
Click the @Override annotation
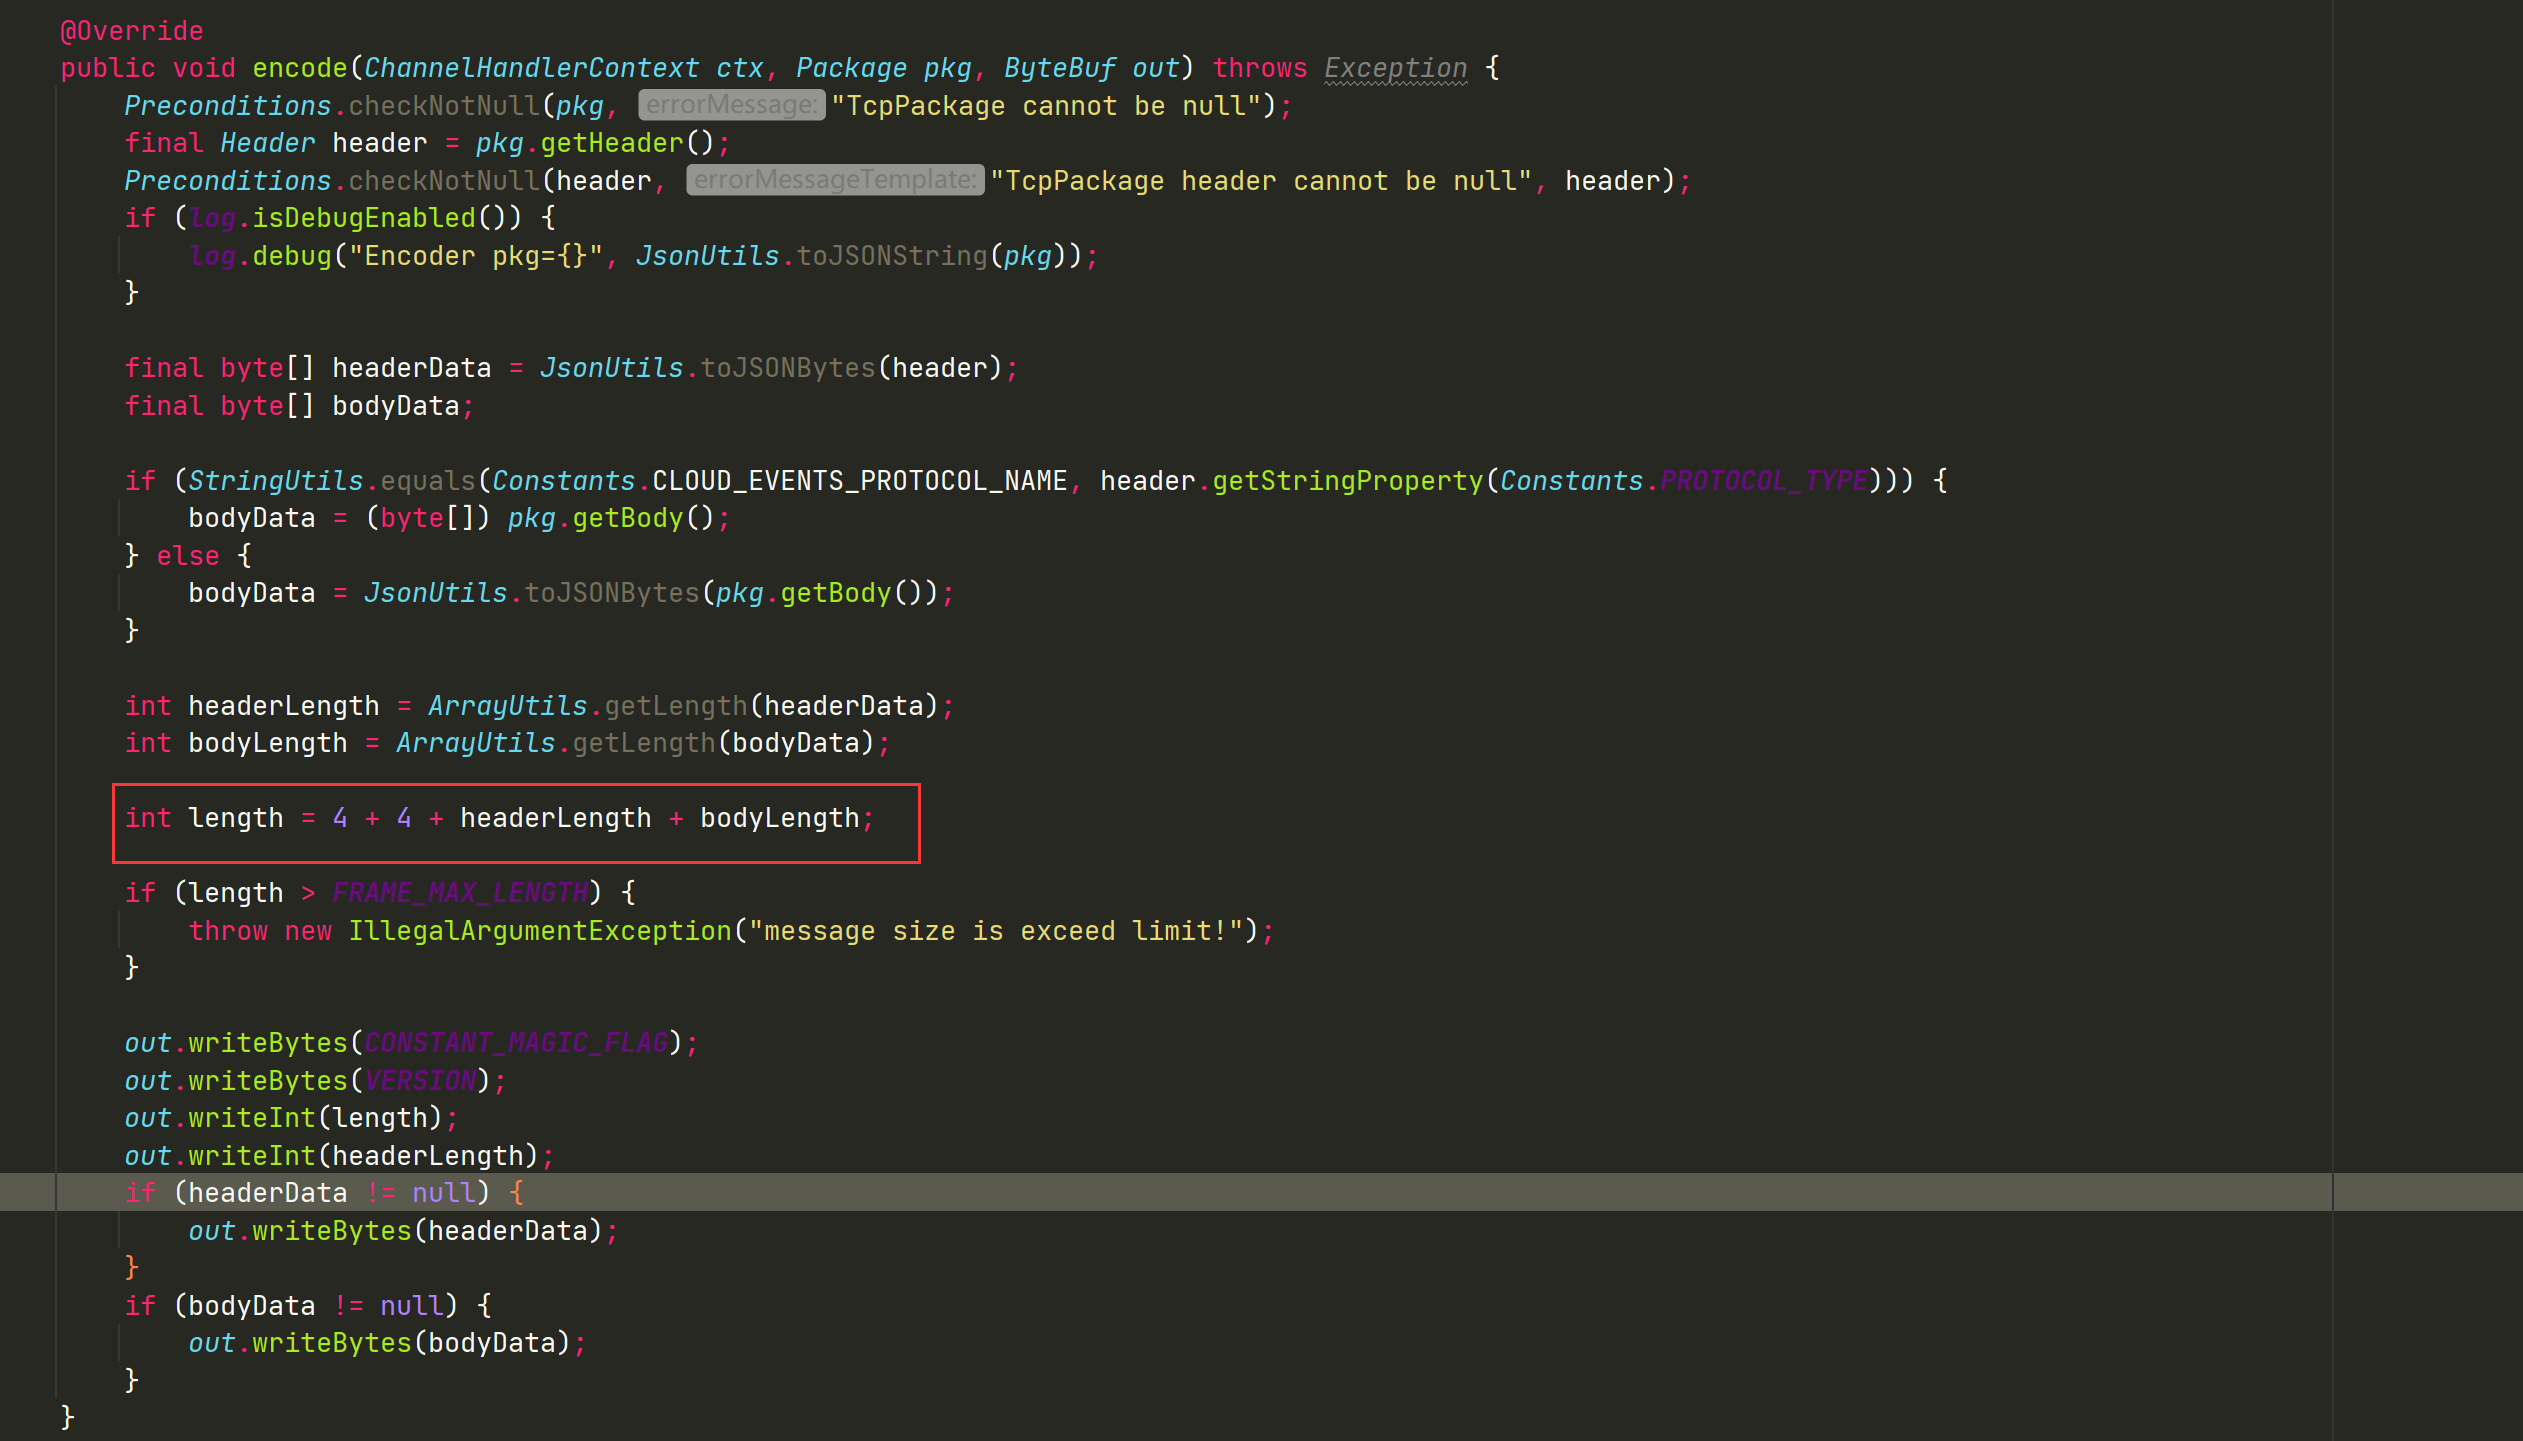[x=131, y=31]
